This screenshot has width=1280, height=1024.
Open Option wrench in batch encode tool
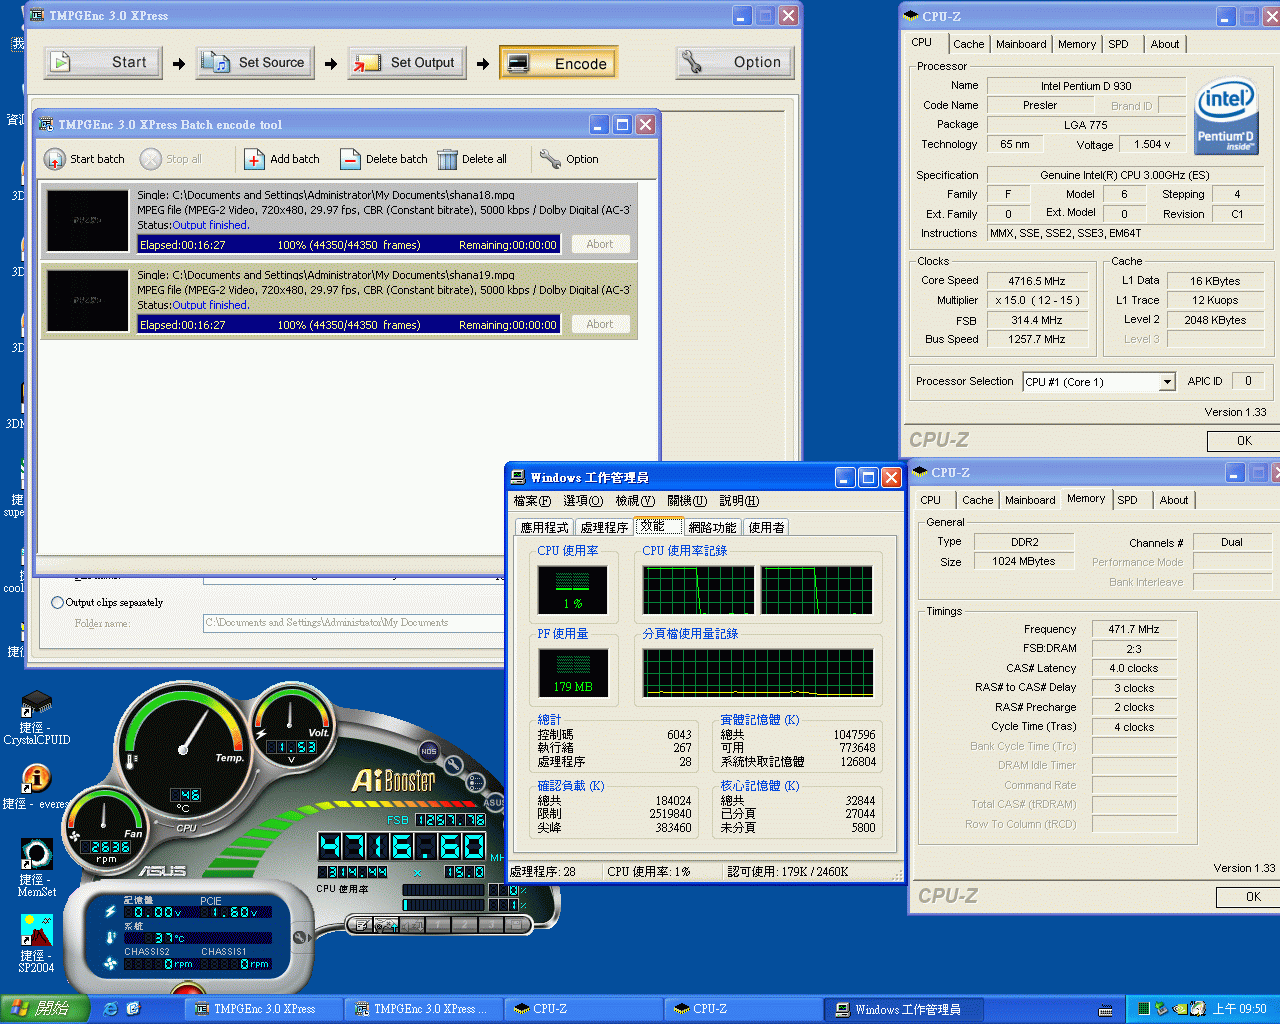(550, 159)
